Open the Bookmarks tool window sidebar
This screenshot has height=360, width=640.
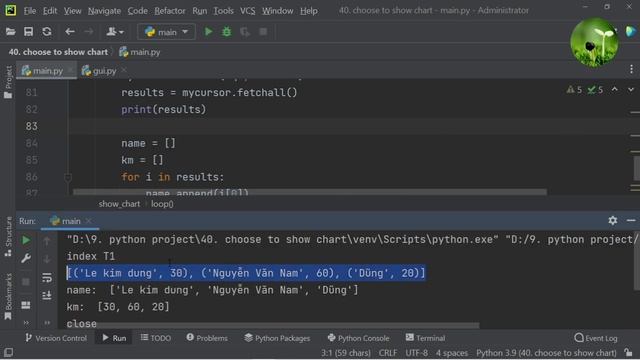[8, 296]
